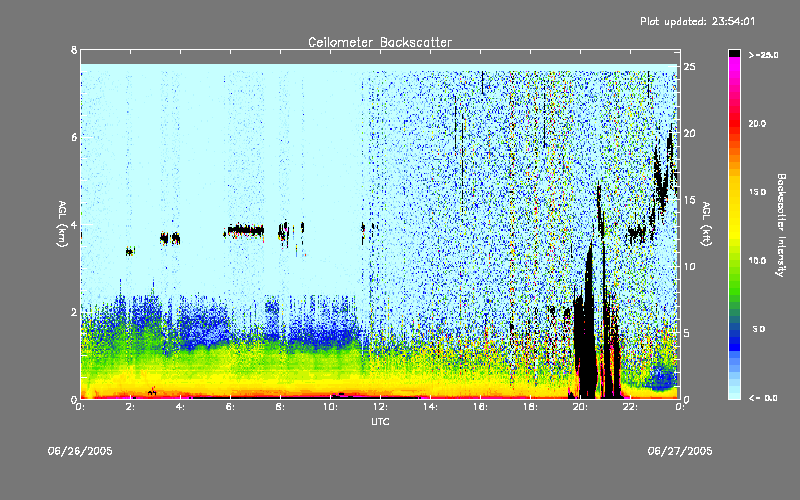This screenshot has height=500, width=800.
Task: Click the '25' tick on kft axis
Action: click(690, 67)
